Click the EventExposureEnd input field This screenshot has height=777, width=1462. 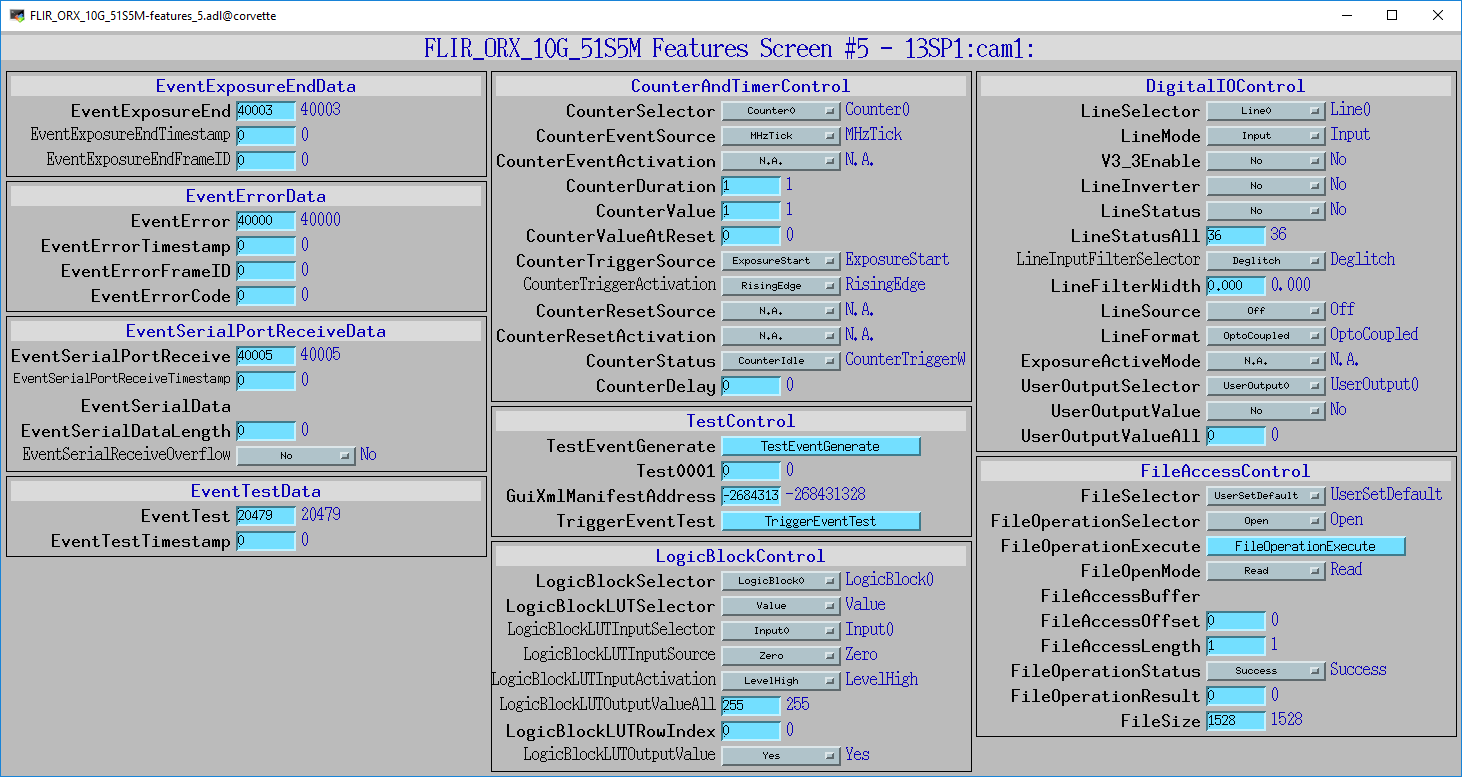[266, 111]
